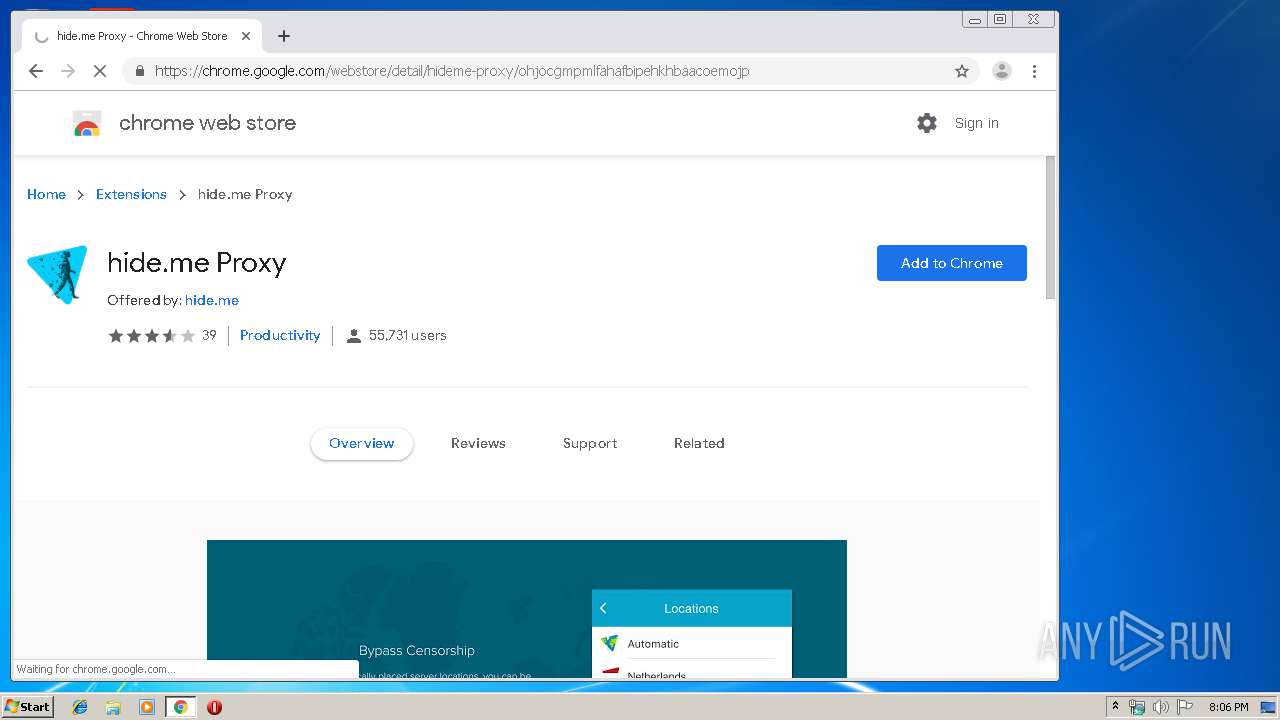Go back with the browser back arrow
1280x720 pixels.
click(36, 71)
